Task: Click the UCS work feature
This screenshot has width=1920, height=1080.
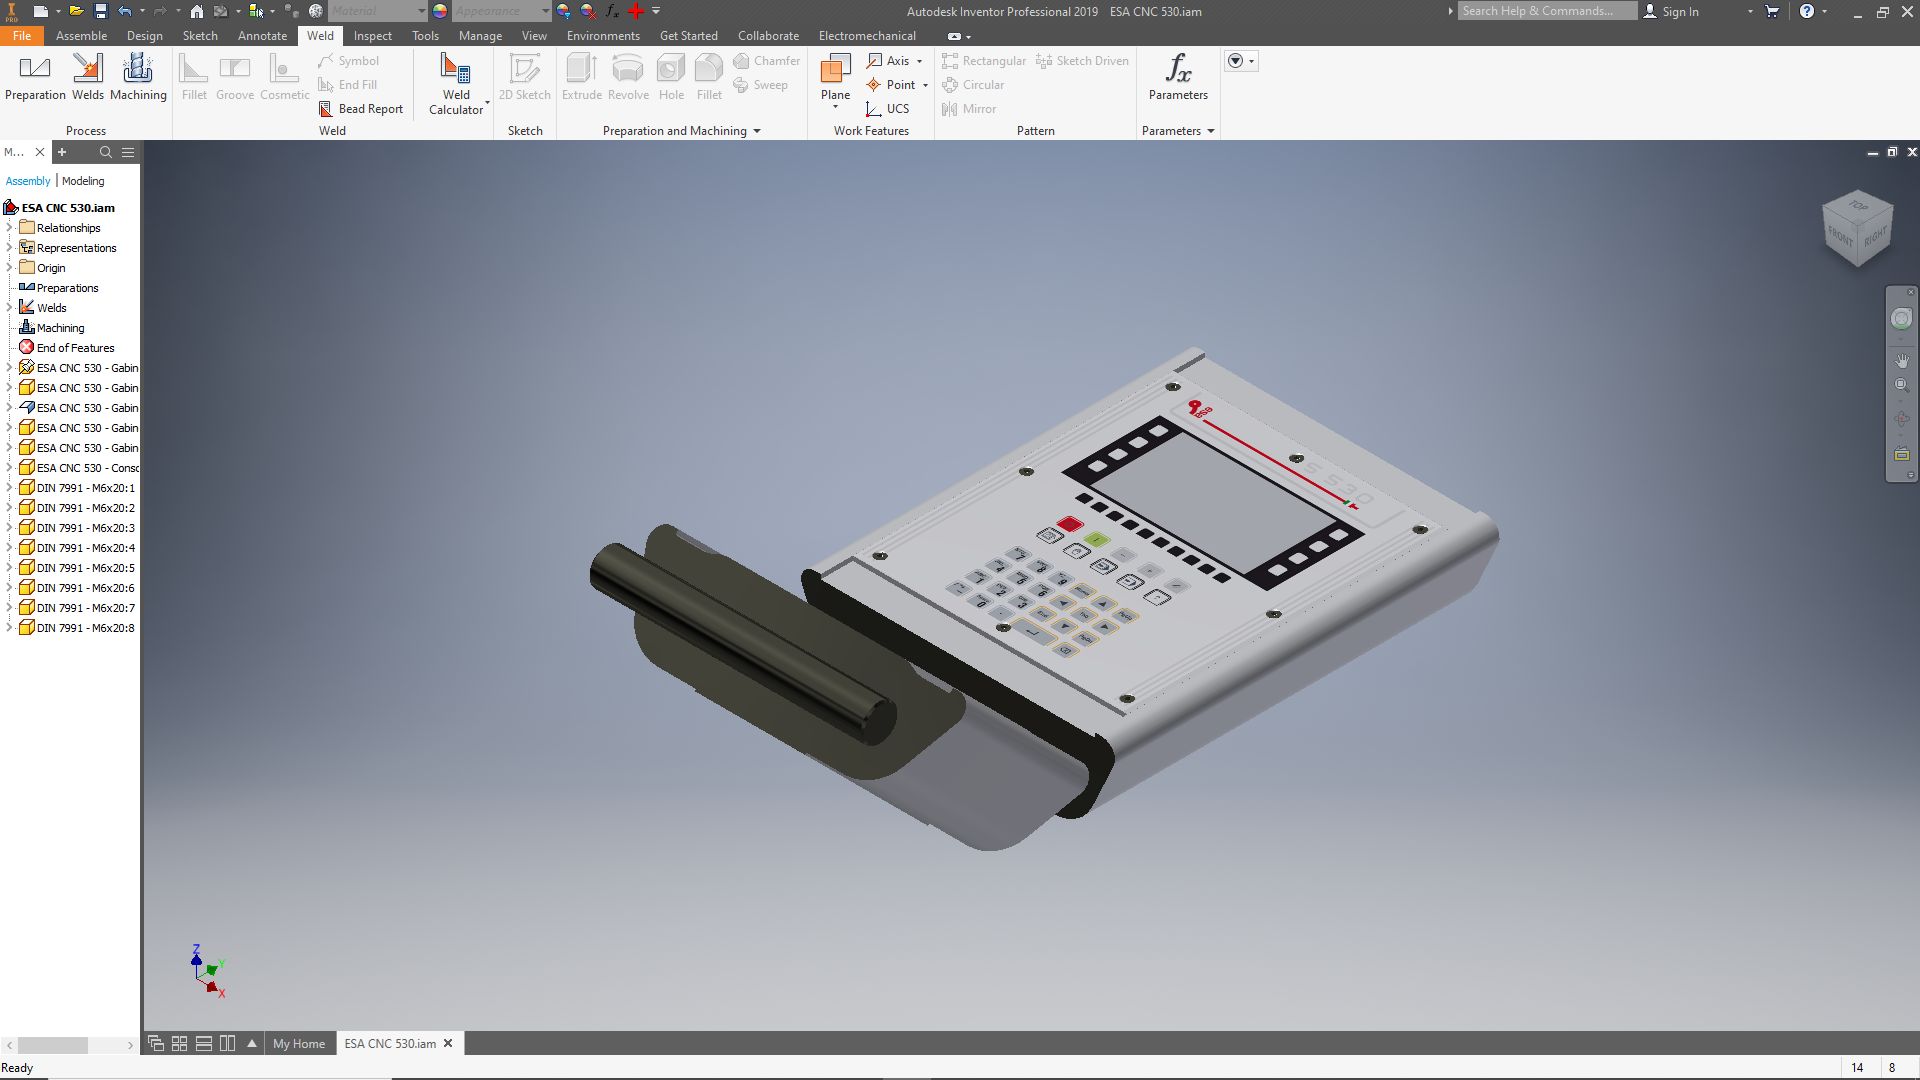Action: pyautogui.click(x=887, y=109)
